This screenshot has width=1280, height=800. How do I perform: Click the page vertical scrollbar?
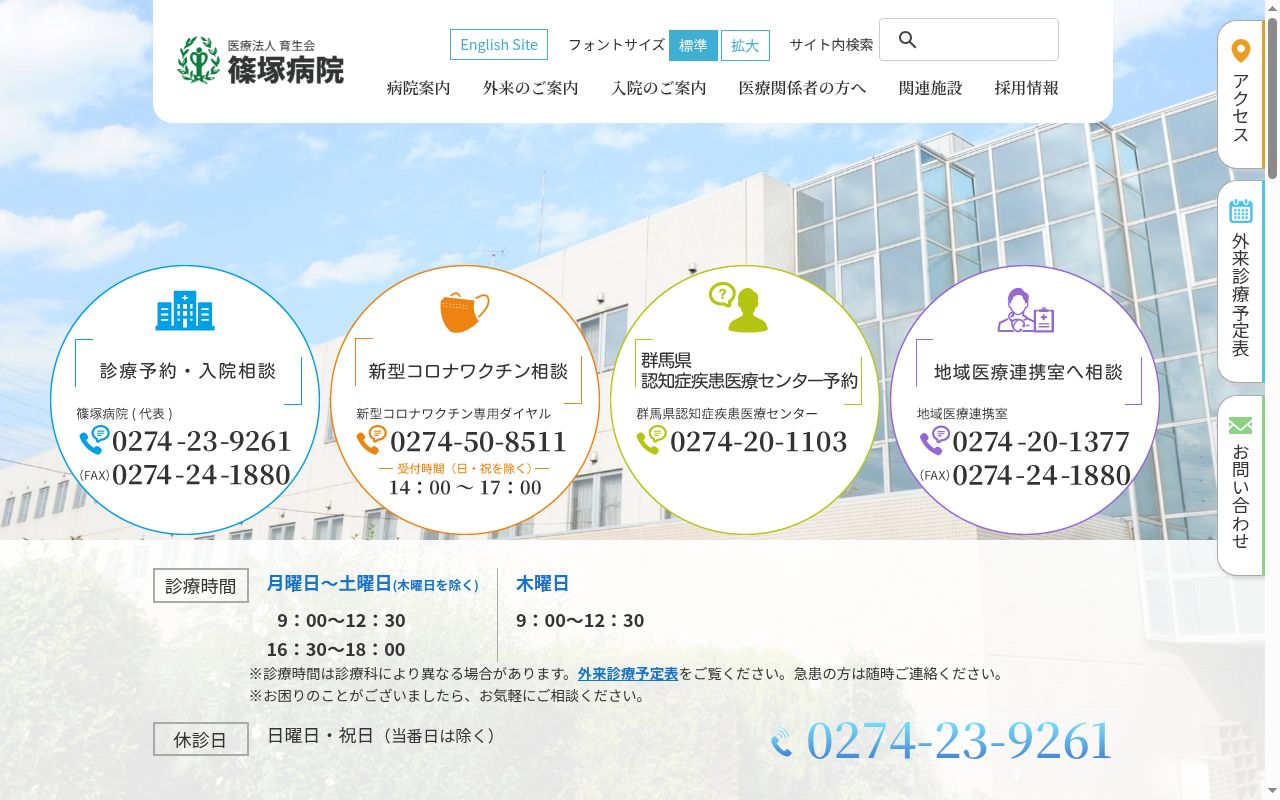(1272, 400)
